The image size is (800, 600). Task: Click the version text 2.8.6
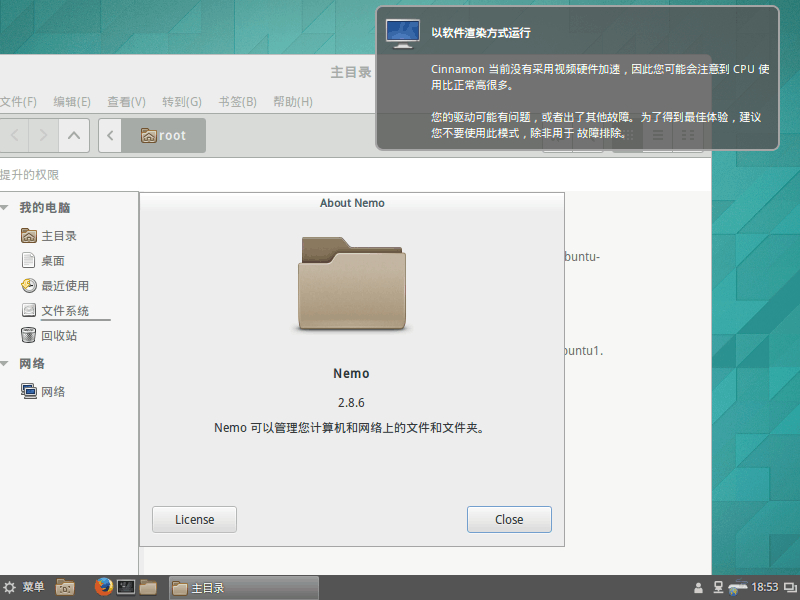(351, 403)
